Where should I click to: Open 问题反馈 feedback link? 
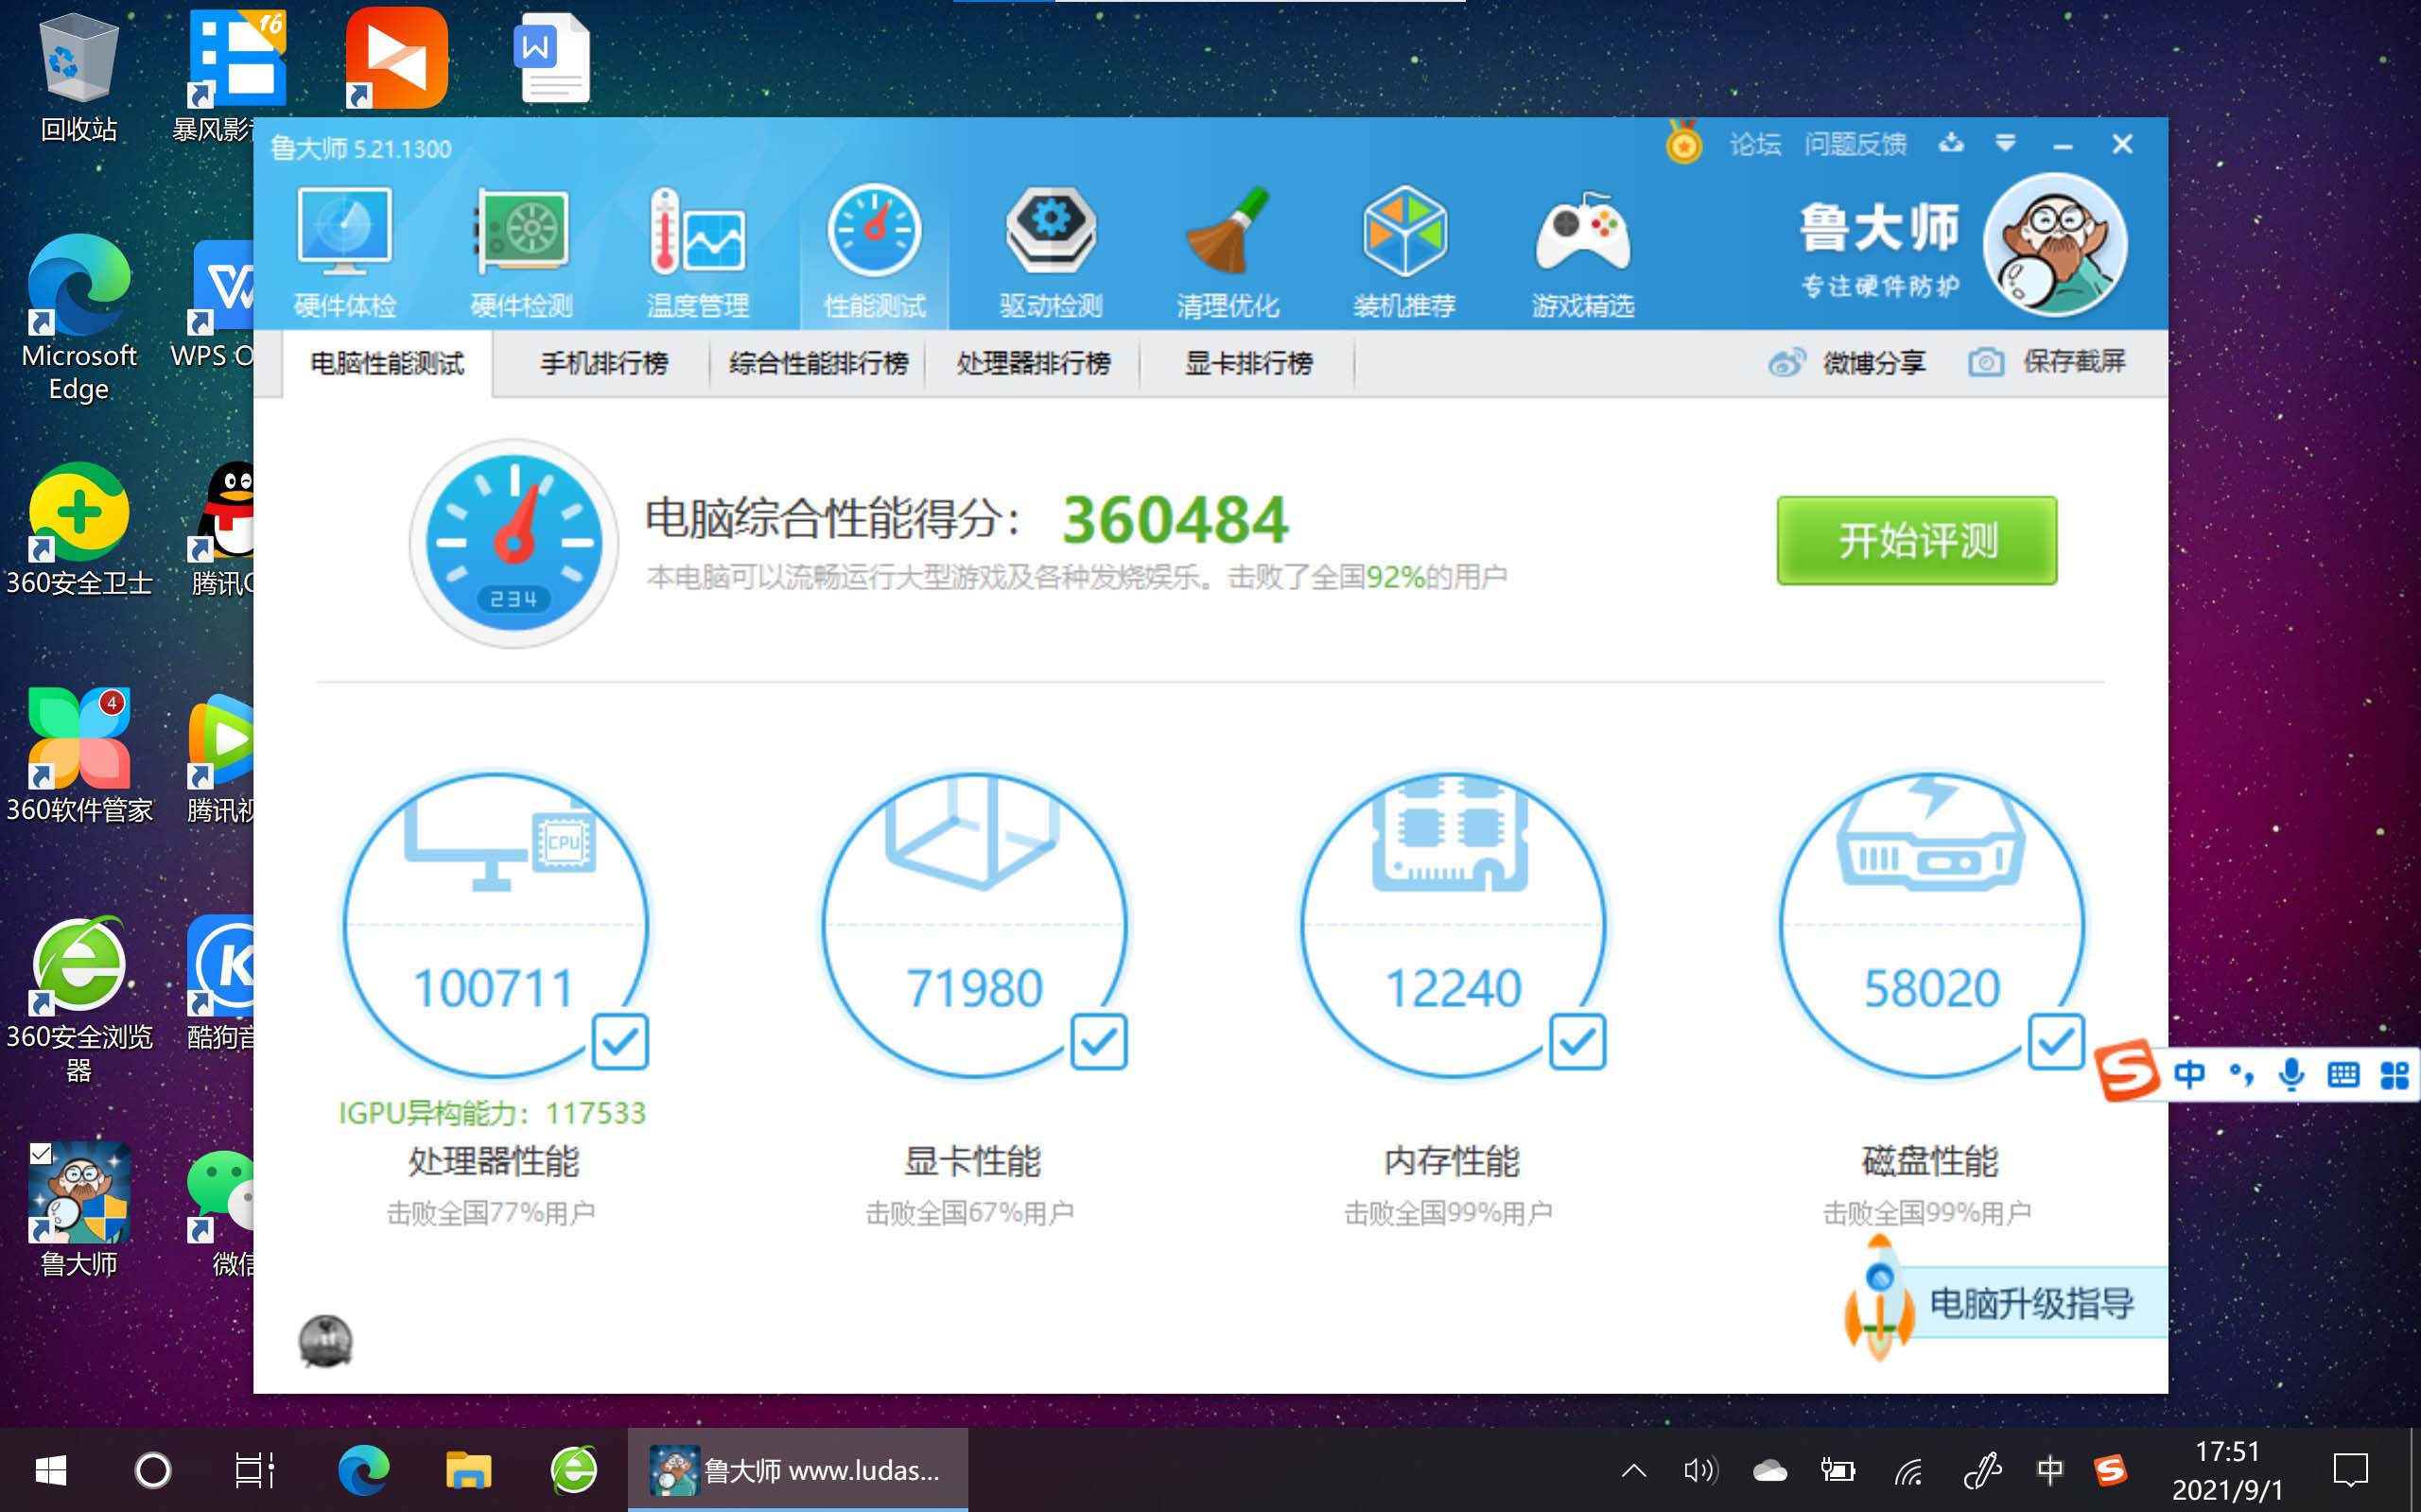(1855, 143)
